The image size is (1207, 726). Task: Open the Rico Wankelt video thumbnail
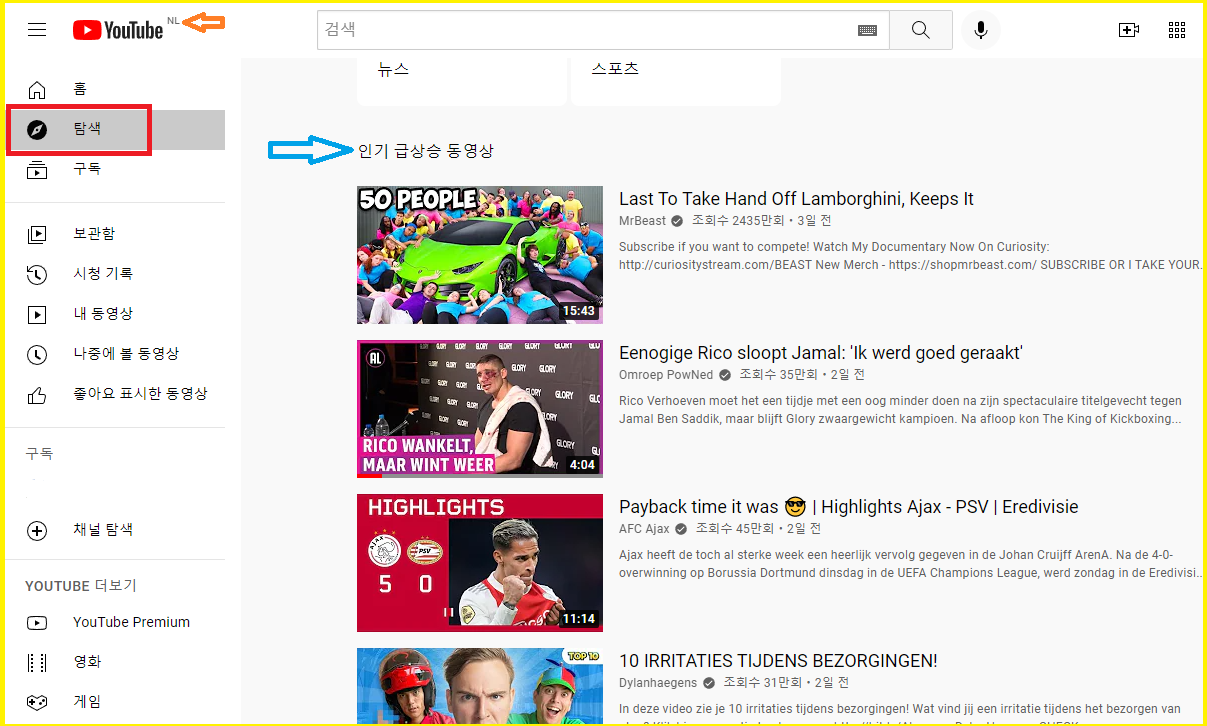(480, 409)
